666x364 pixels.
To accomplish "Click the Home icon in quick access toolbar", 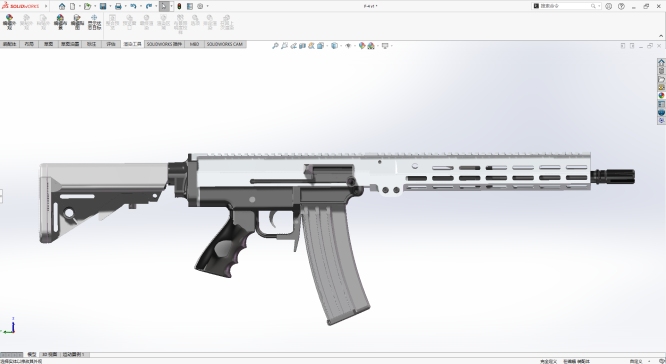I will tap(62, 6).
